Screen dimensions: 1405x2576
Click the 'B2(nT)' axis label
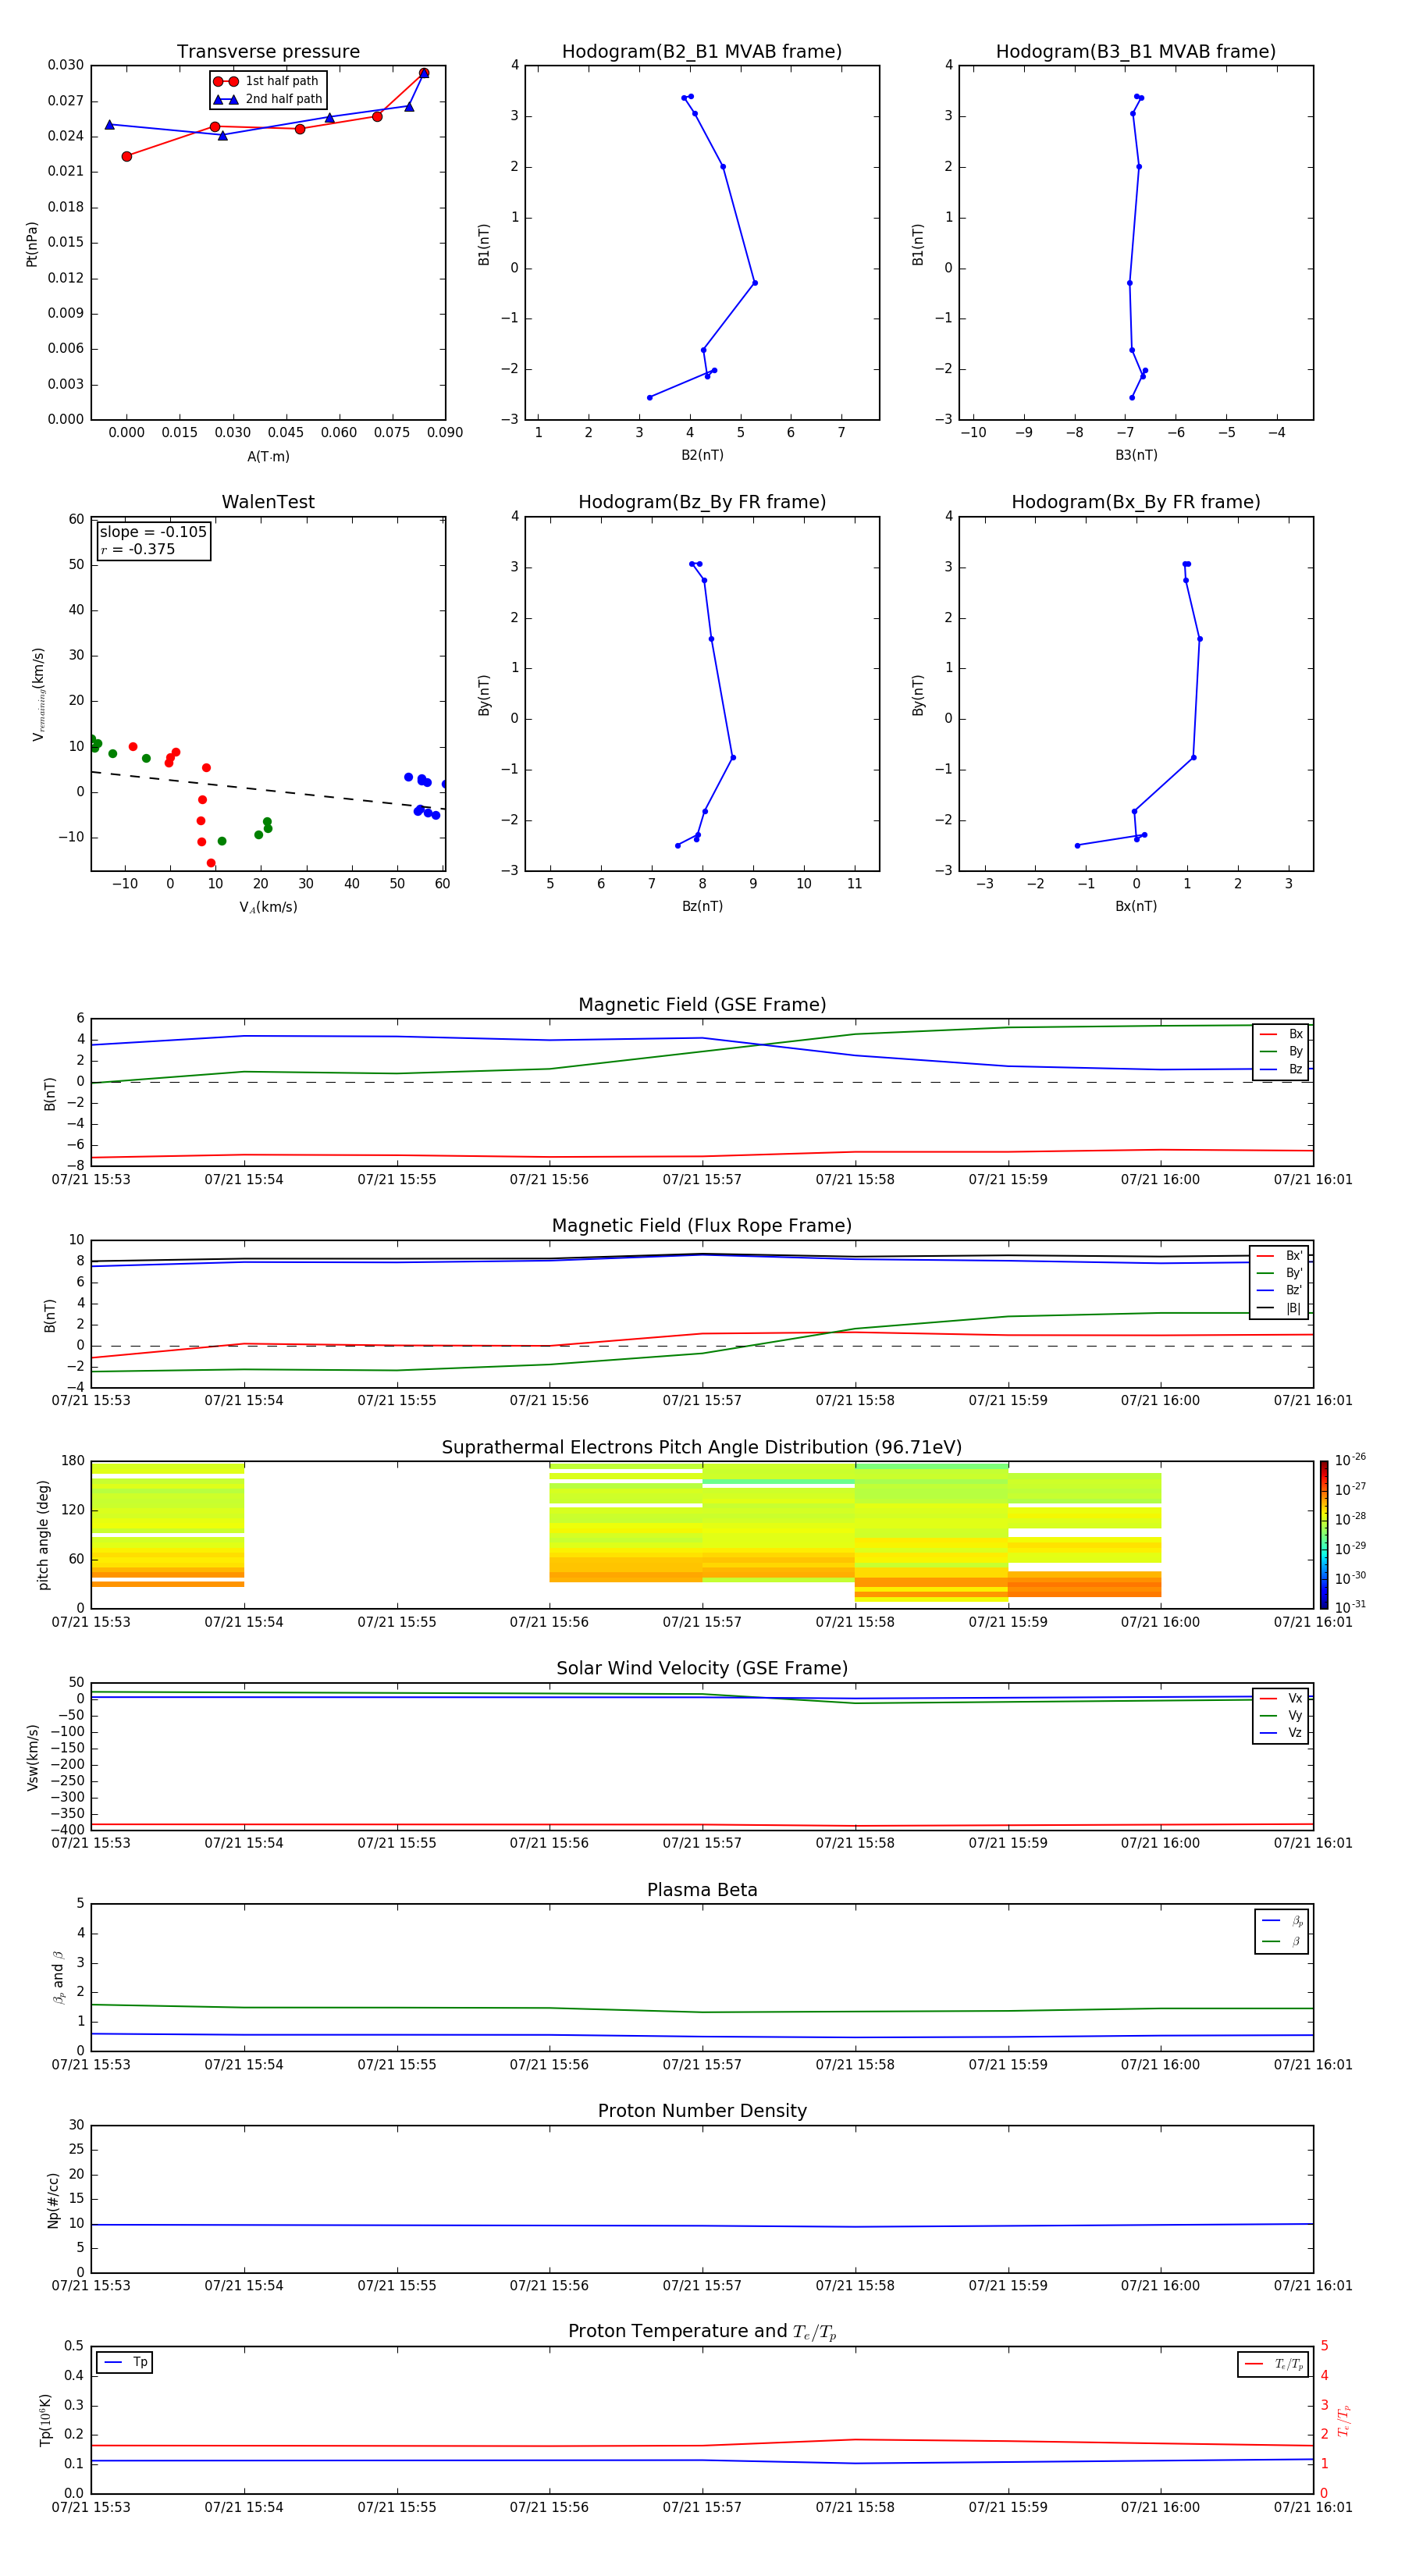point(702,455)
